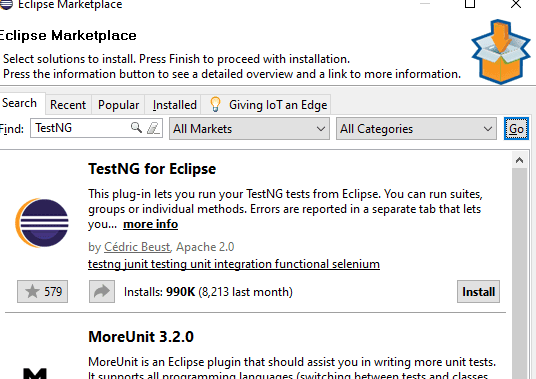This screenshot has width=536, height=379.
Task: Click the testng junit testing tags link
Action: 234,264
